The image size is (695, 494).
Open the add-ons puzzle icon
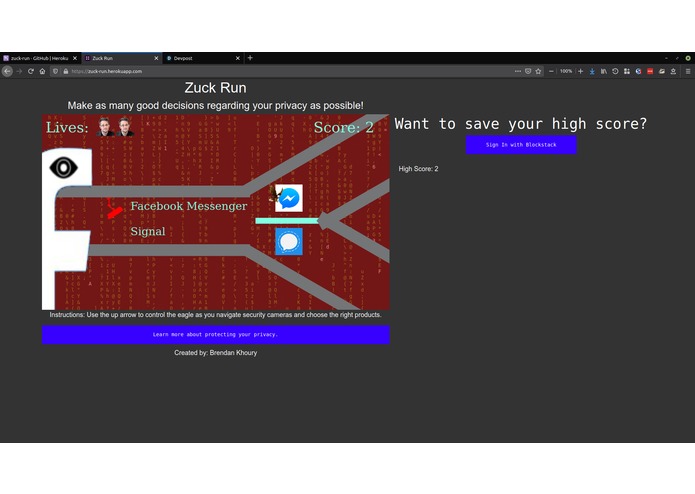[x=627, y=71]
